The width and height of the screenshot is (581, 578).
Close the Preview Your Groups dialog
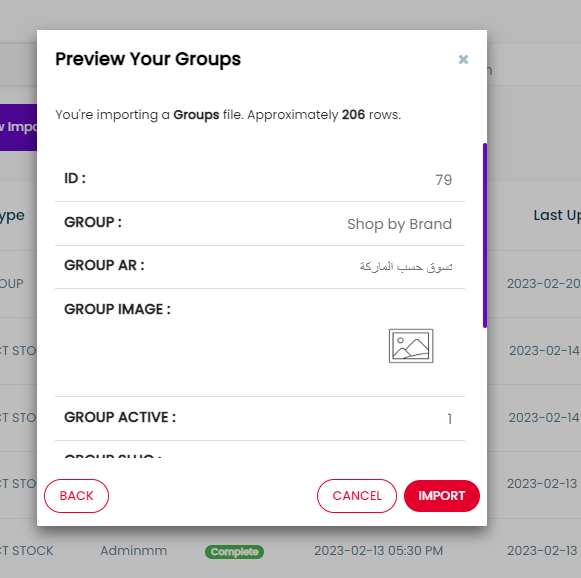pyautogui.click(x=463, y=59)
